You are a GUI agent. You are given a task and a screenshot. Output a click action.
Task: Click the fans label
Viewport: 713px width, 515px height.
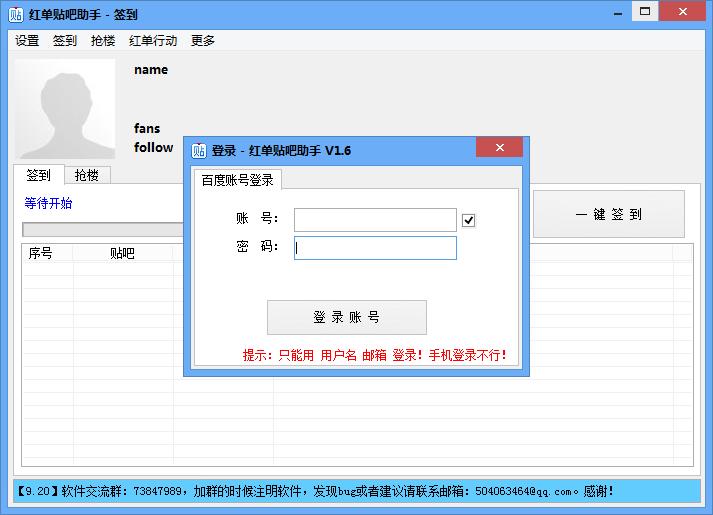click(147, 128)
